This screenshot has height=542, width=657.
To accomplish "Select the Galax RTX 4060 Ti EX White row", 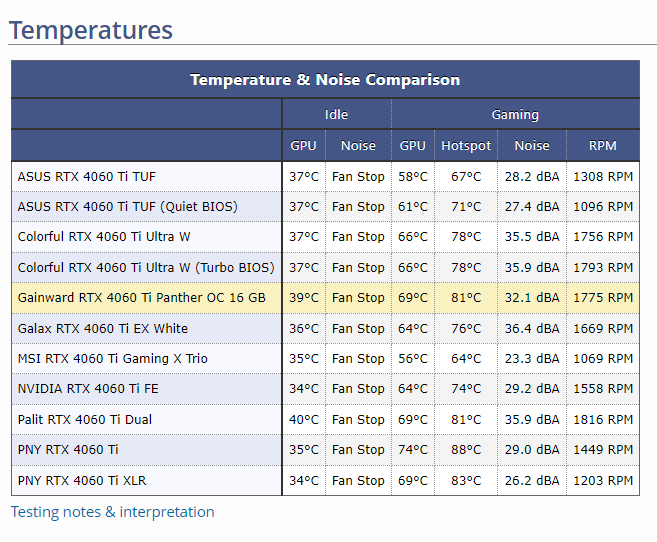I will click(x=102, y=329).
